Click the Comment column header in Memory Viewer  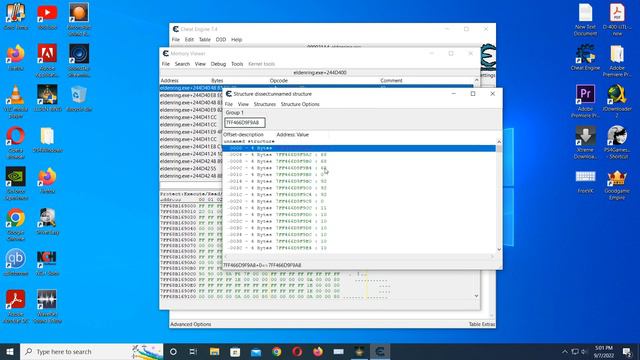391,80
